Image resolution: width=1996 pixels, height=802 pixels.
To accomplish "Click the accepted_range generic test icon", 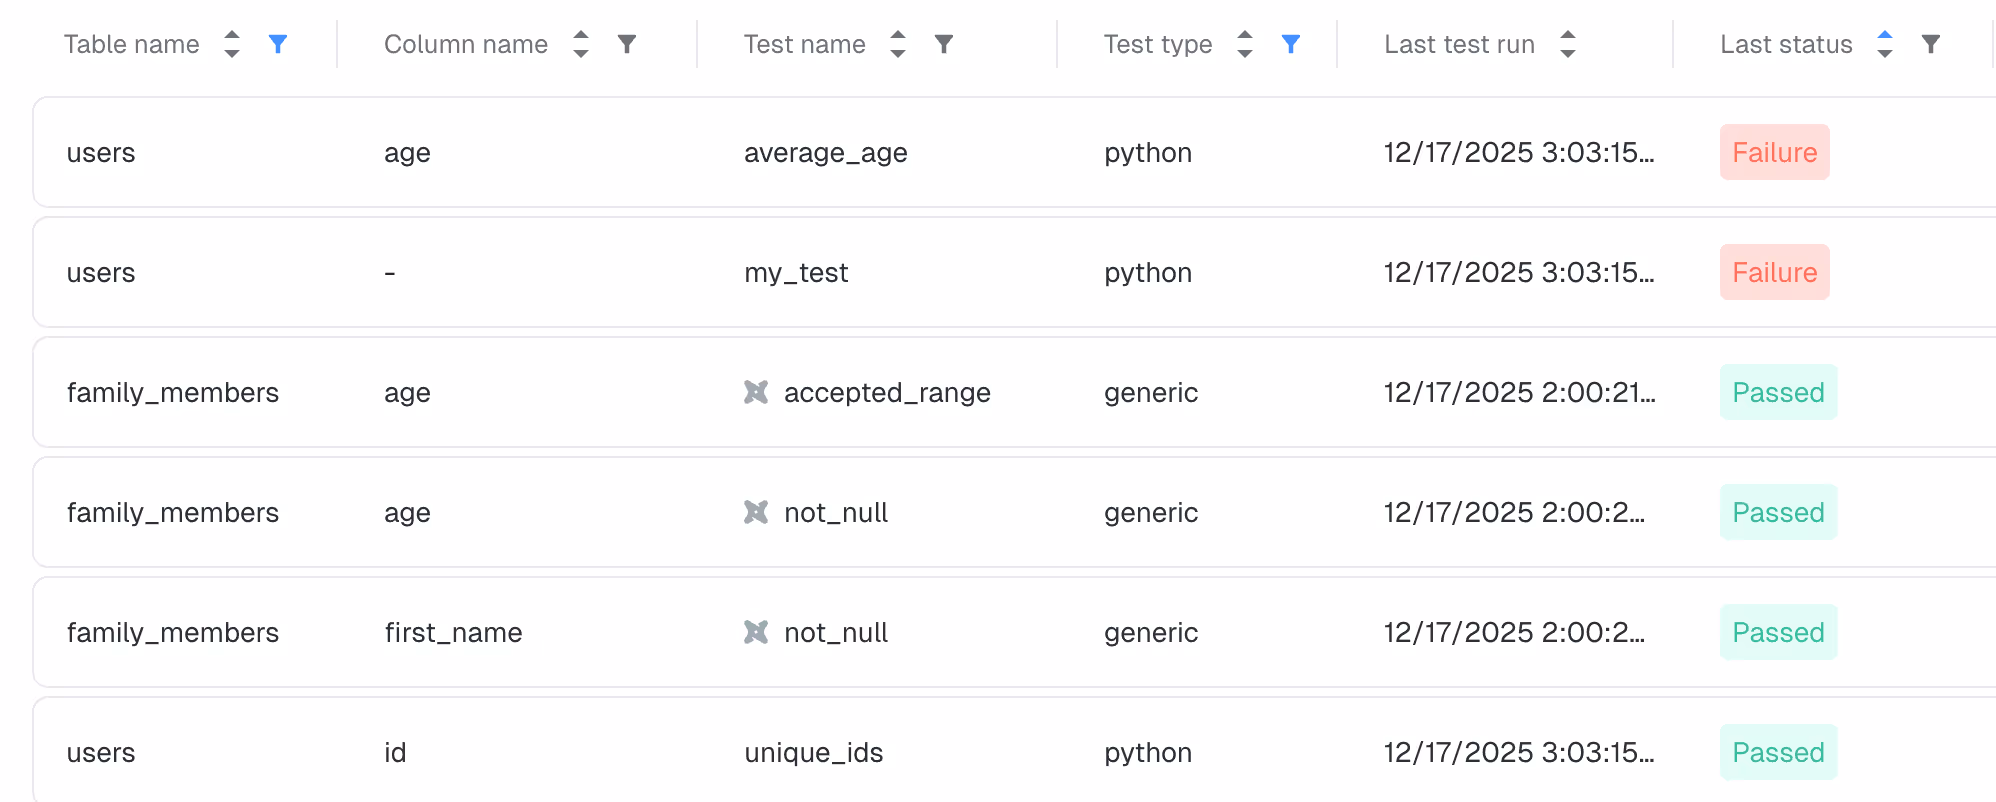I will (756, 392).
